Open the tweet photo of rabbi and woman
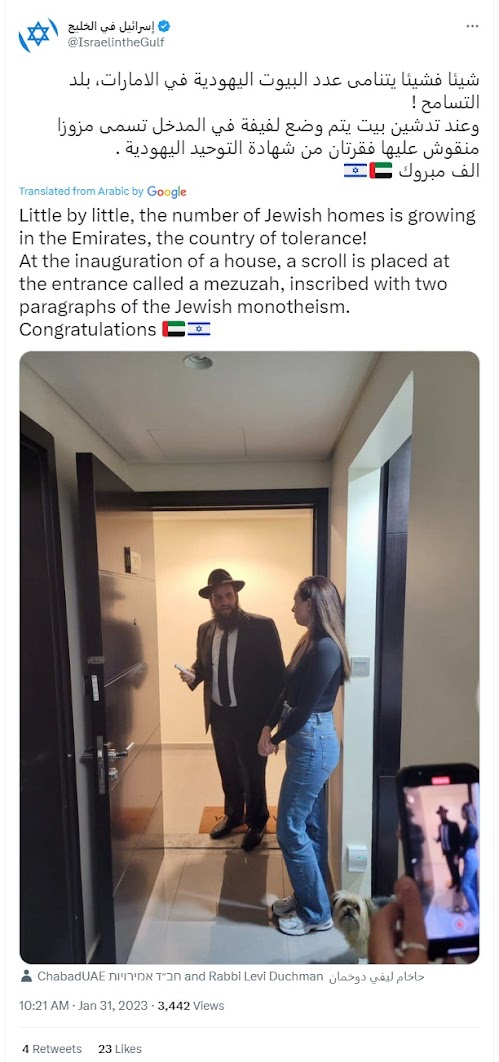The width and height of the screenshot is (499, 1062). pos(250,657)
